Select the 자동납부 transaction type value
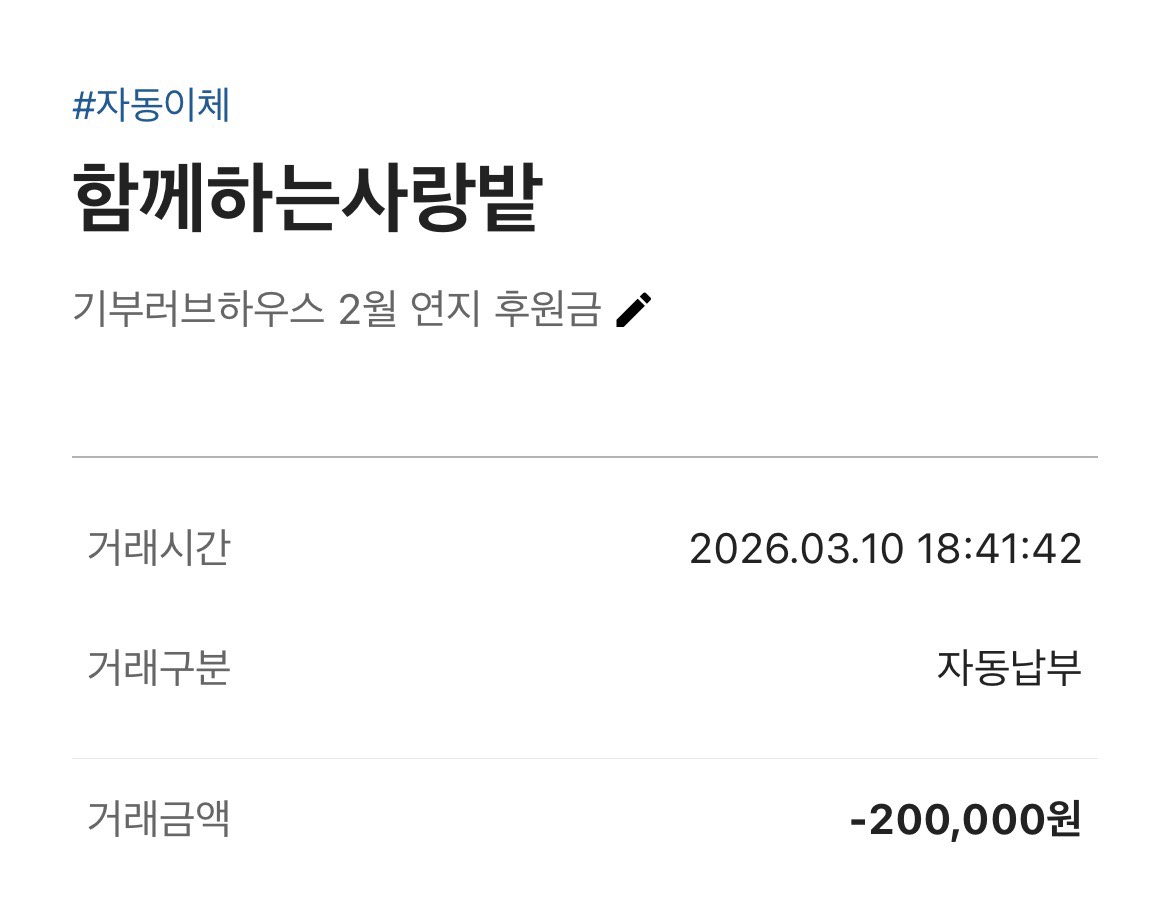This screenshot has width=1170, height=912. coord(1008,667)
